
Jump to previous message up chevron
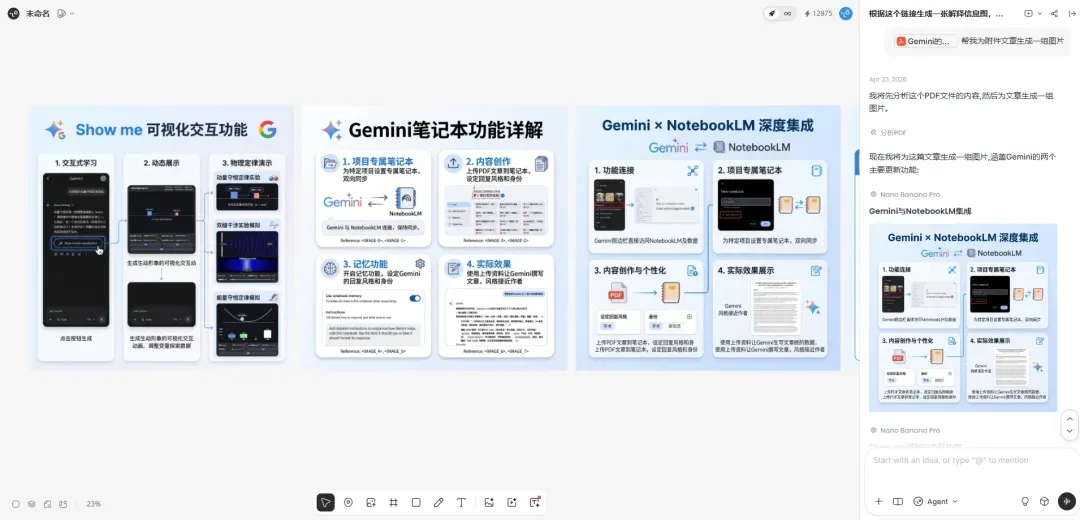coord(1069,417)
